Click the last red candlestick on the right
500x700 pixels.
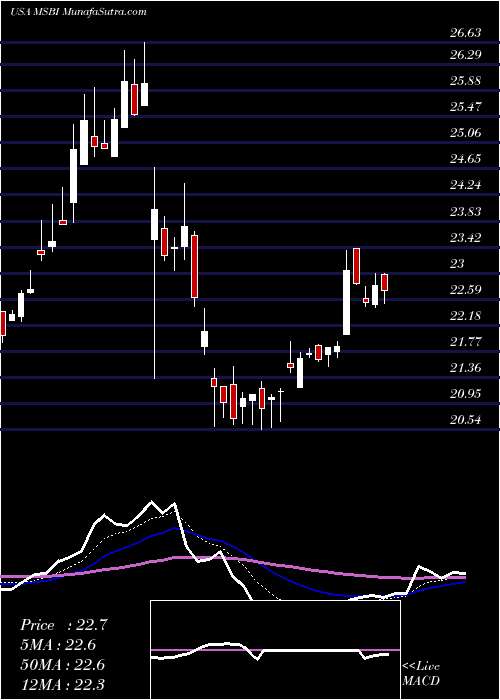click(x=384, y=282)
